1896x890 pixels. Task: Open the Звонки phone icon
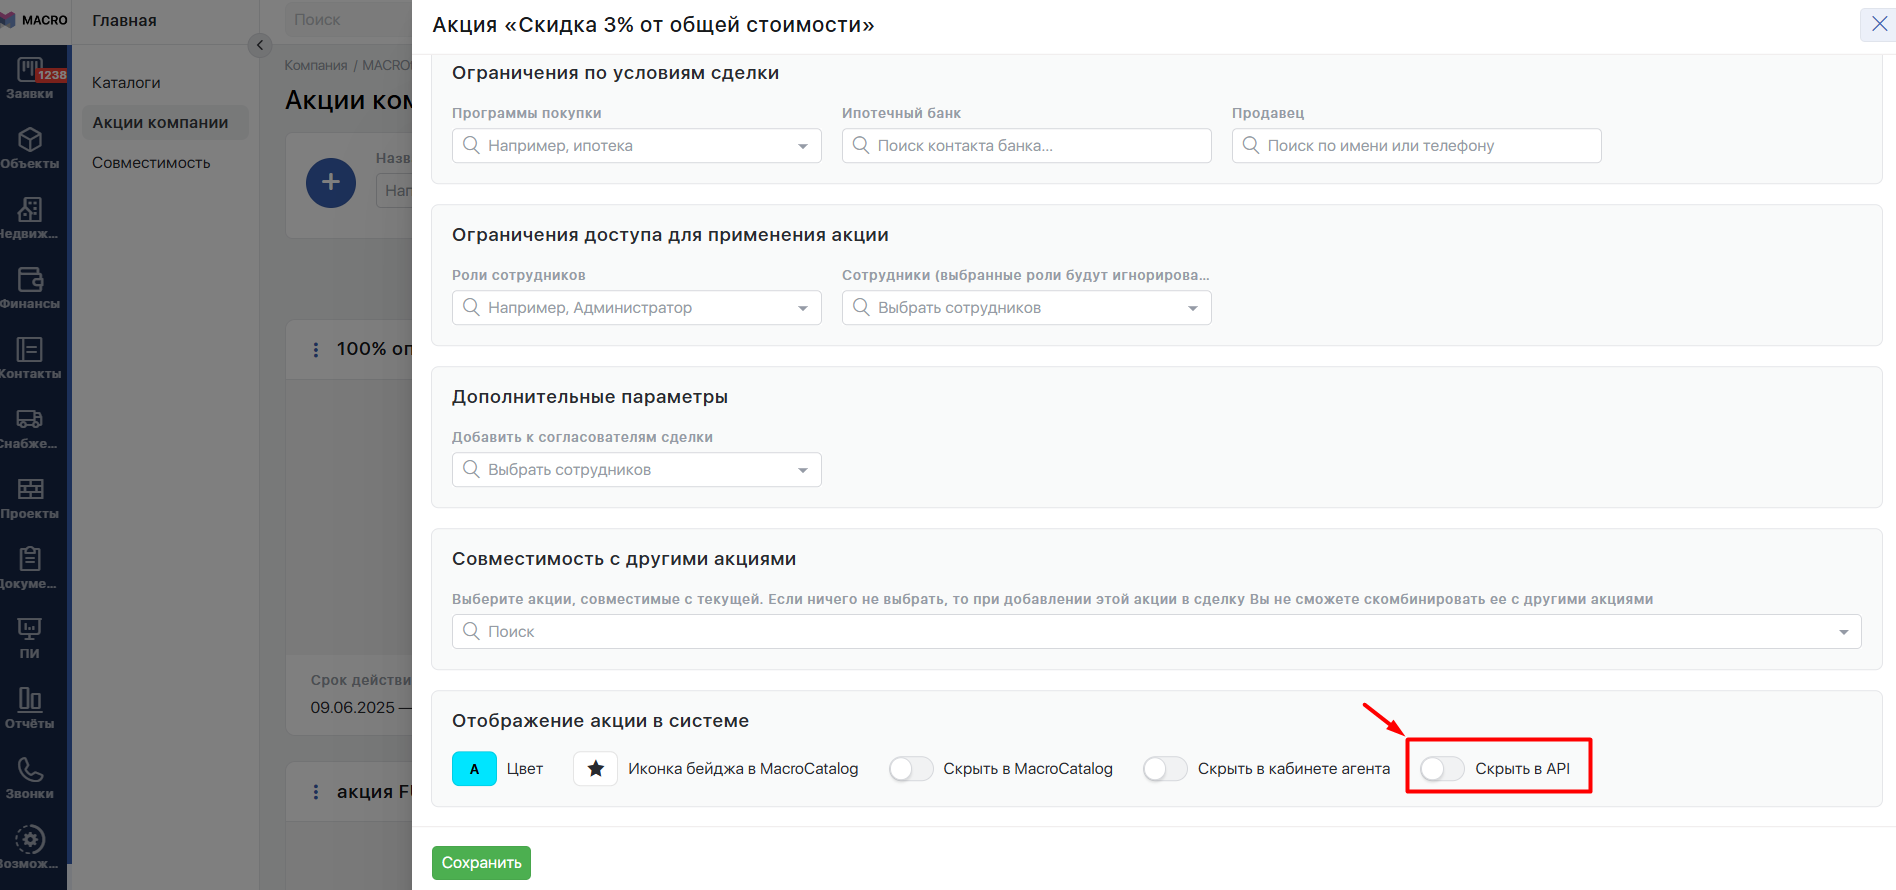(29, 777)
